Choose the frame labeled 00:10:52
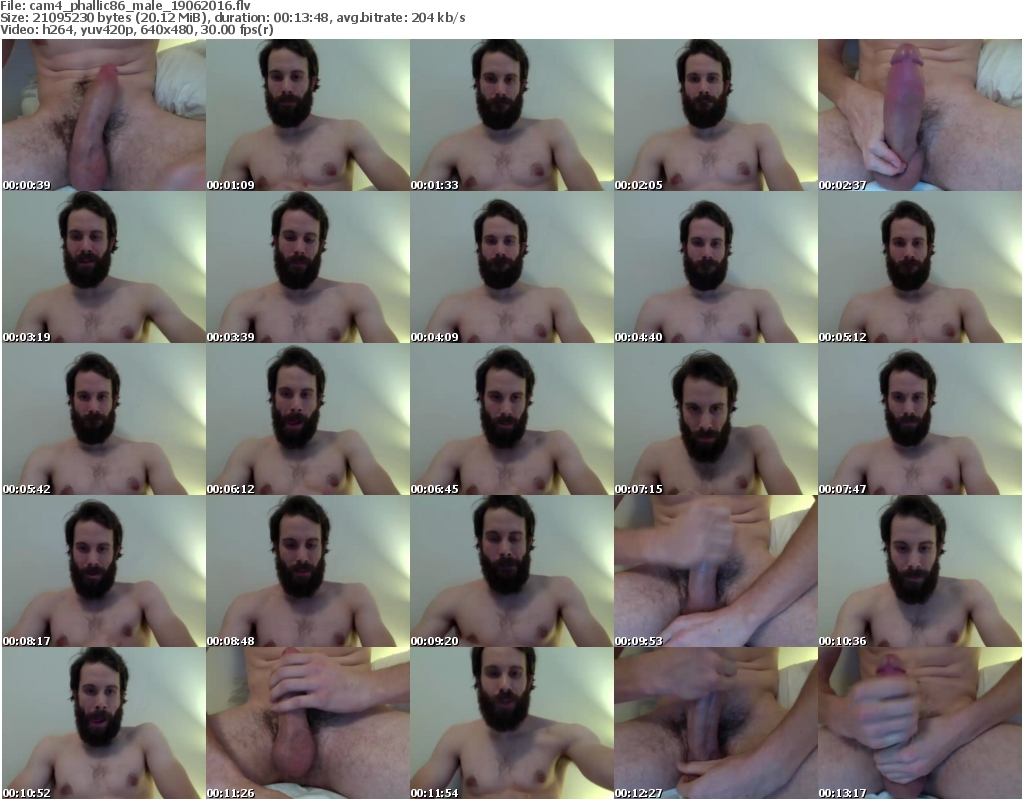1024x799 pixels. [104, 723]
